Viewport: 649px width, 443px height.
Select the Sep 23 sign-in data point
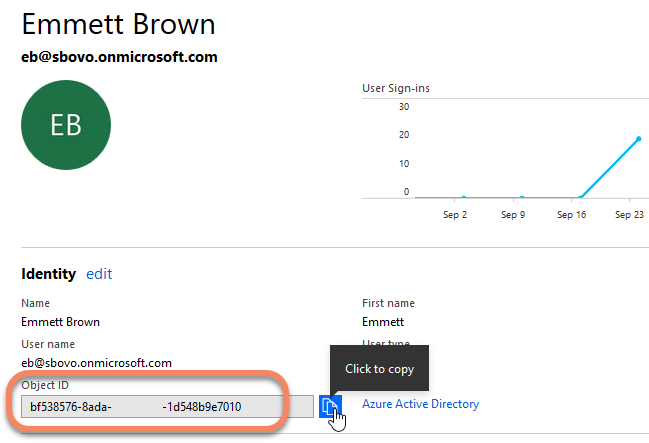coord(638,139)
